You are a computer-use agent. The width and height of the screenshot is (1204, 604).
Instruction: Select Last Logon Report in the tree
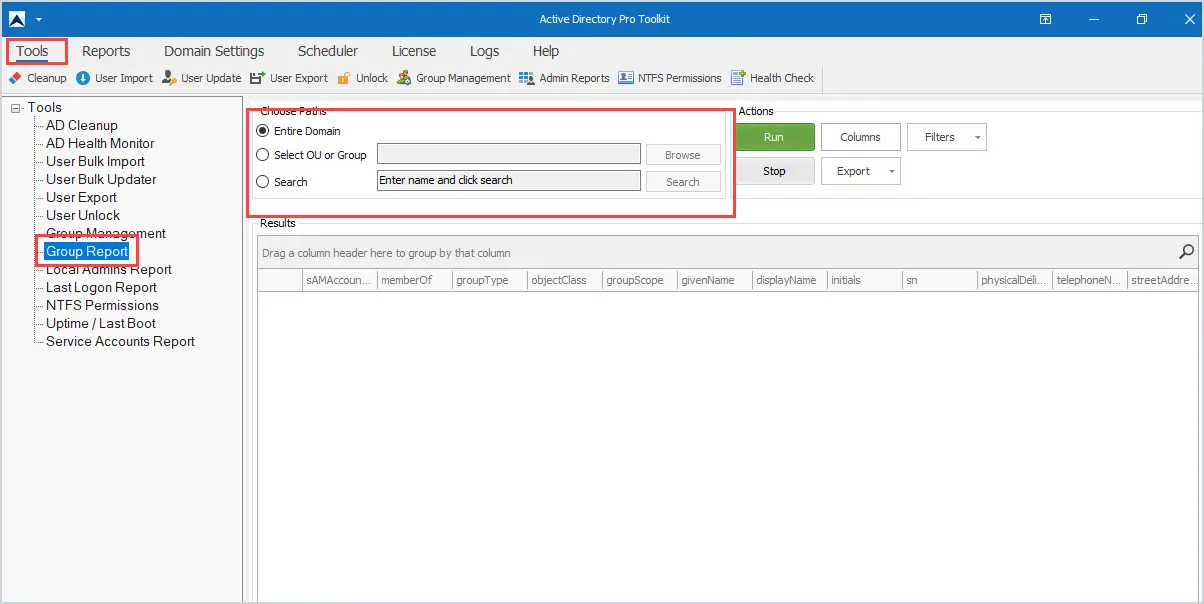coord(101,288)
